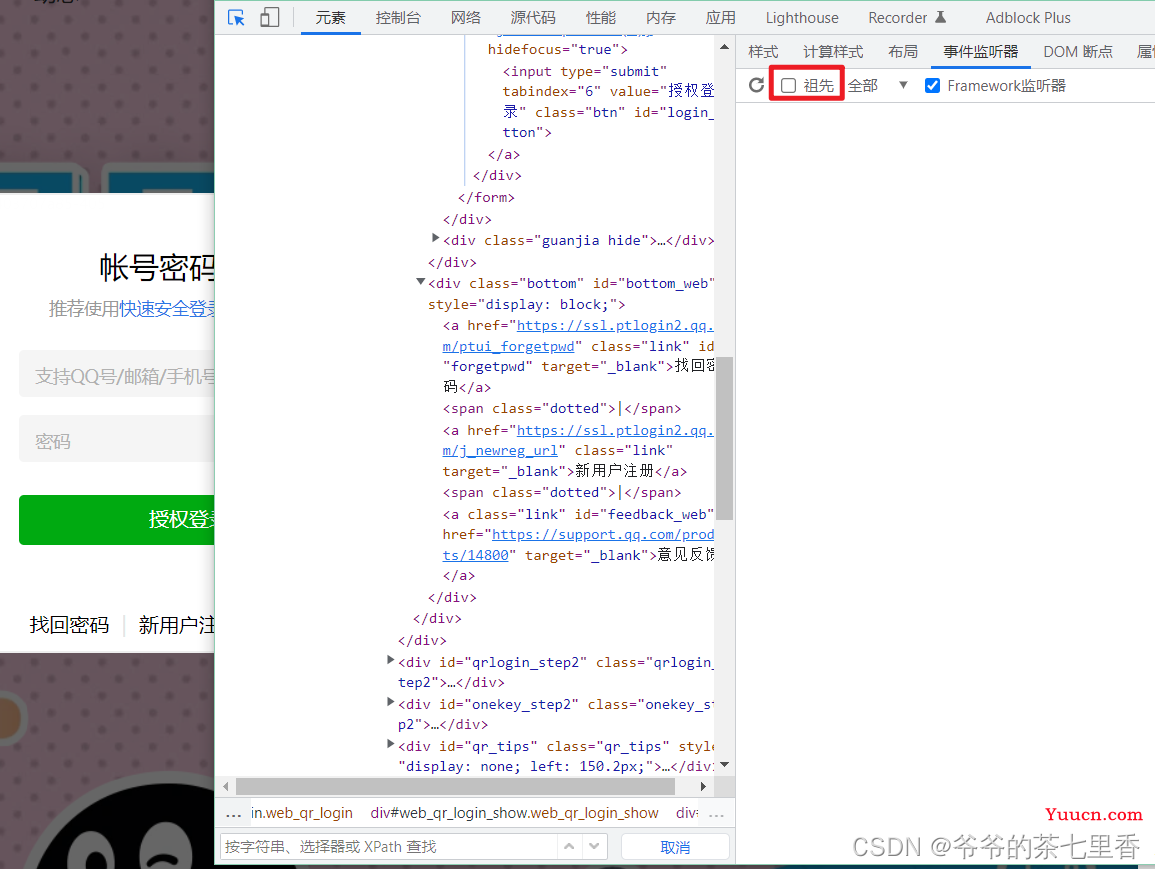Select the div#web_qr_login_show breadcrumb
Viewport: 1155px width, 869px height.
coord(514,813)
